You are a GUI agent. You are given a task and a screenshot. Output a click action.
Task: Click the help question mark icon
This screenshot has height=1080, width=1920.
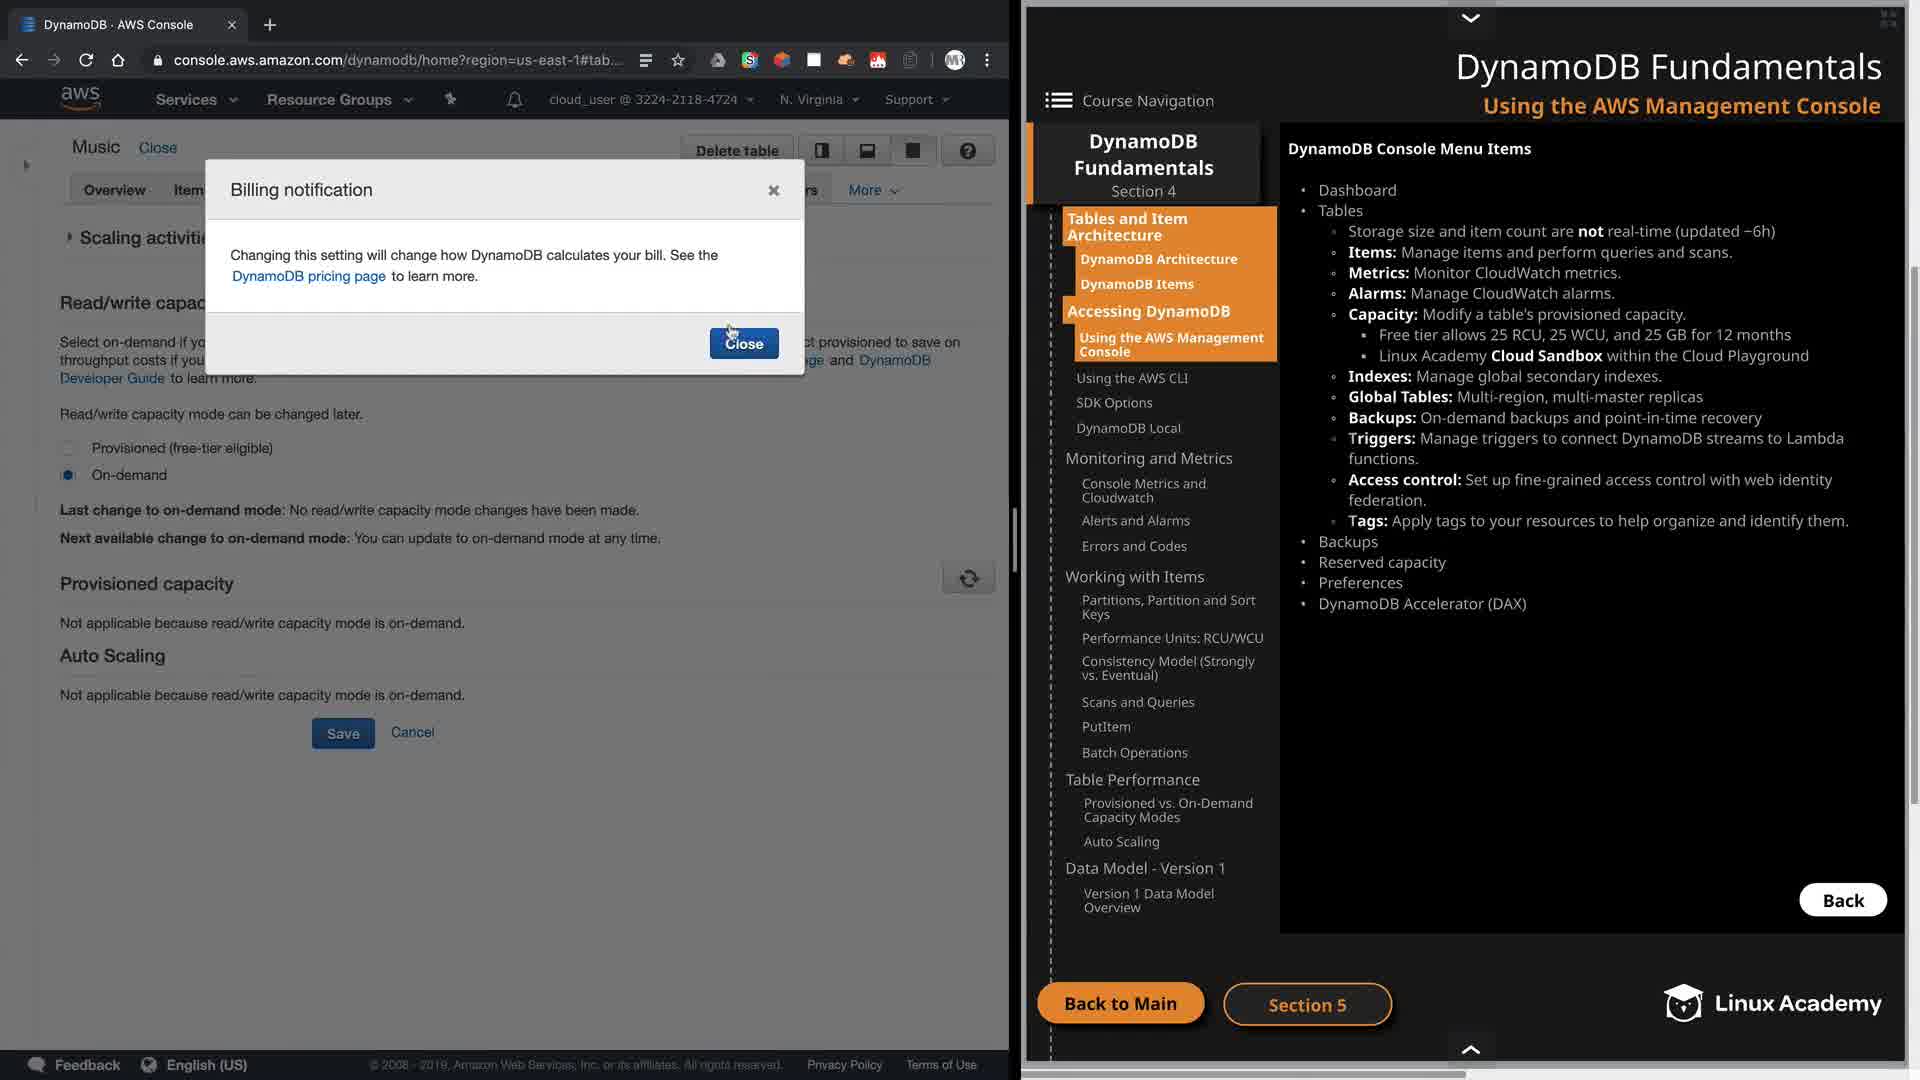[967, 151]
